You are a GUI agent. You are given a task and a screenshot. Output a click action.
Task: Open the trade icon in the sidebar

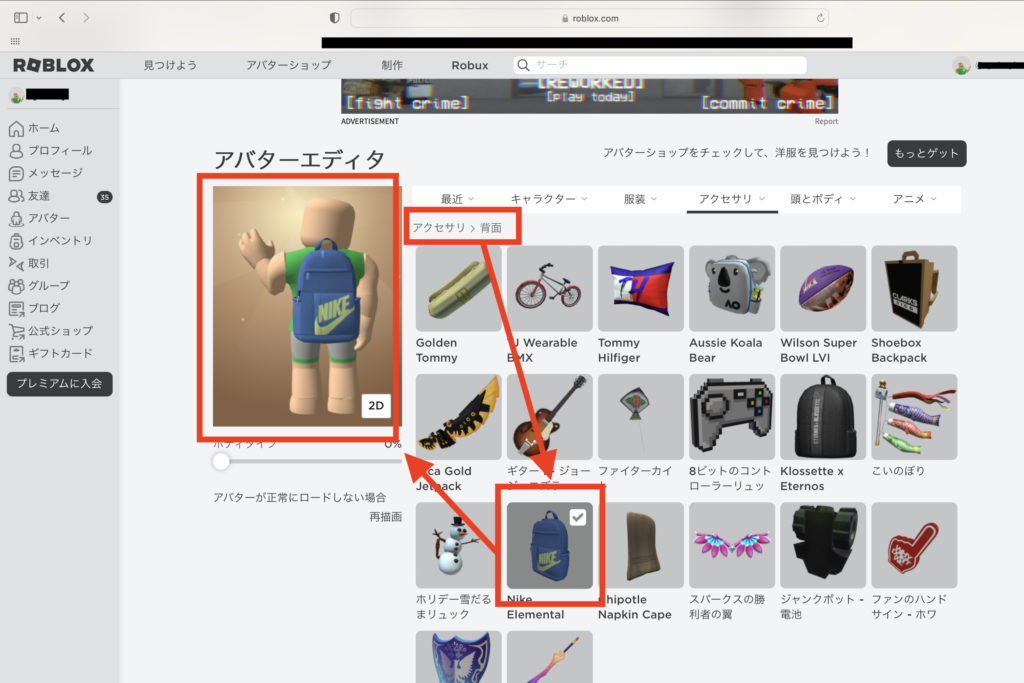(16, 263)
